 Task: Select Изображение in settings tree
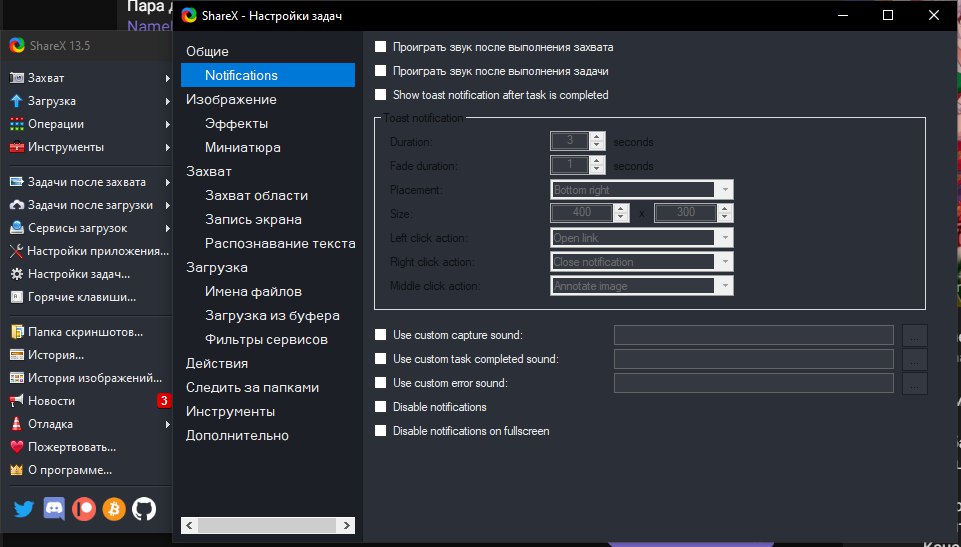click(231, 99)
